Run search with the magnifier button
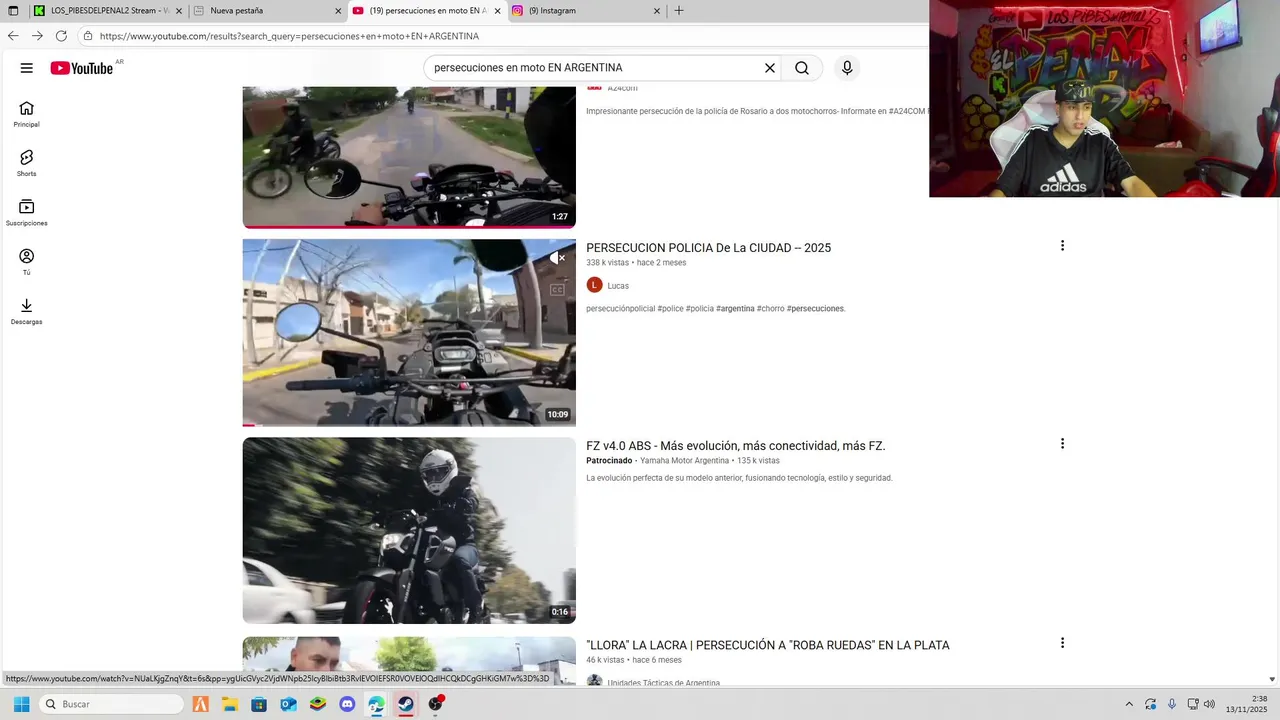This screenshot has width=1280, height=720. (802, 68)
